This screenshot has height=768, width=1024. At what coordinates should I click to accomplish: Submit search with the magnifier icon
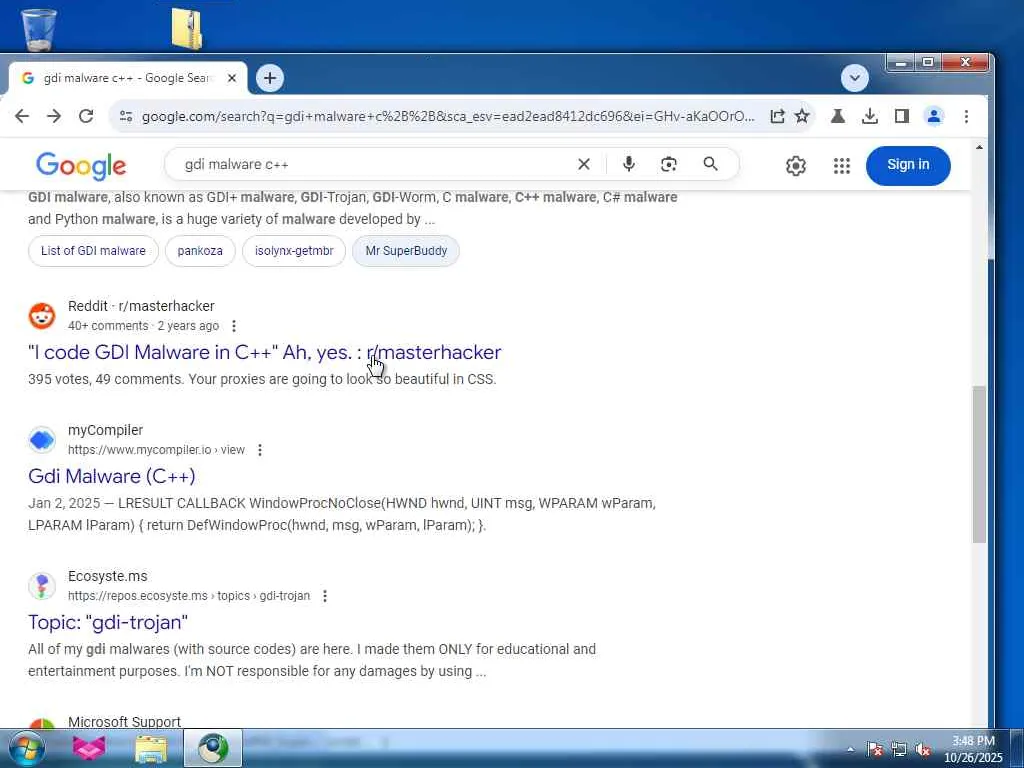pos(711,165)
